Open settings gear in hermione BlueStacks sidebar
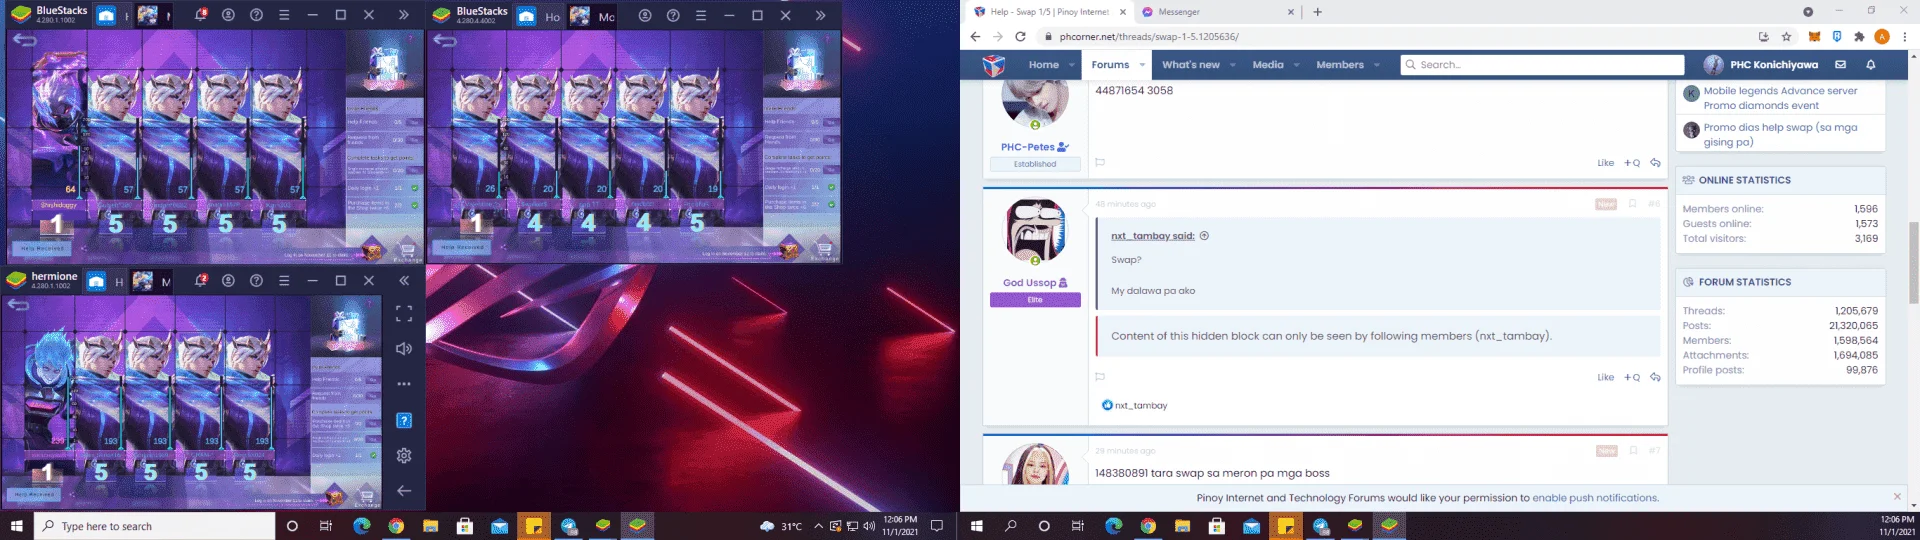1920x540 pixels. [404, 455]
